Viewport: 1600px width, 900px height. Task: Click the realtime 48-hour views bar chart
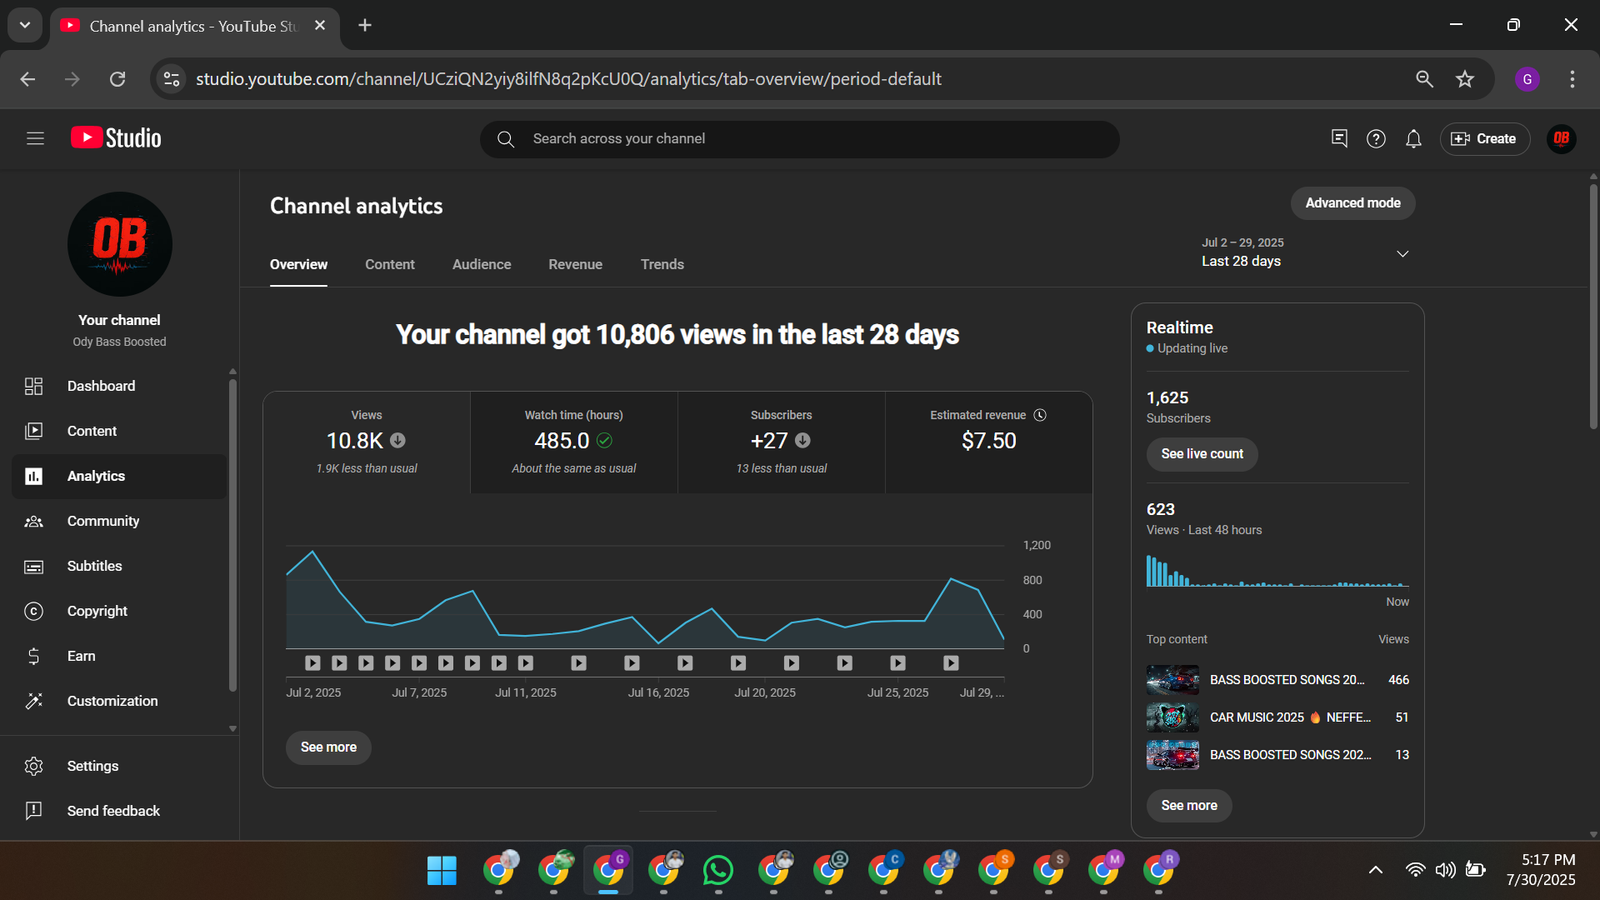[x=1277, y=571]
